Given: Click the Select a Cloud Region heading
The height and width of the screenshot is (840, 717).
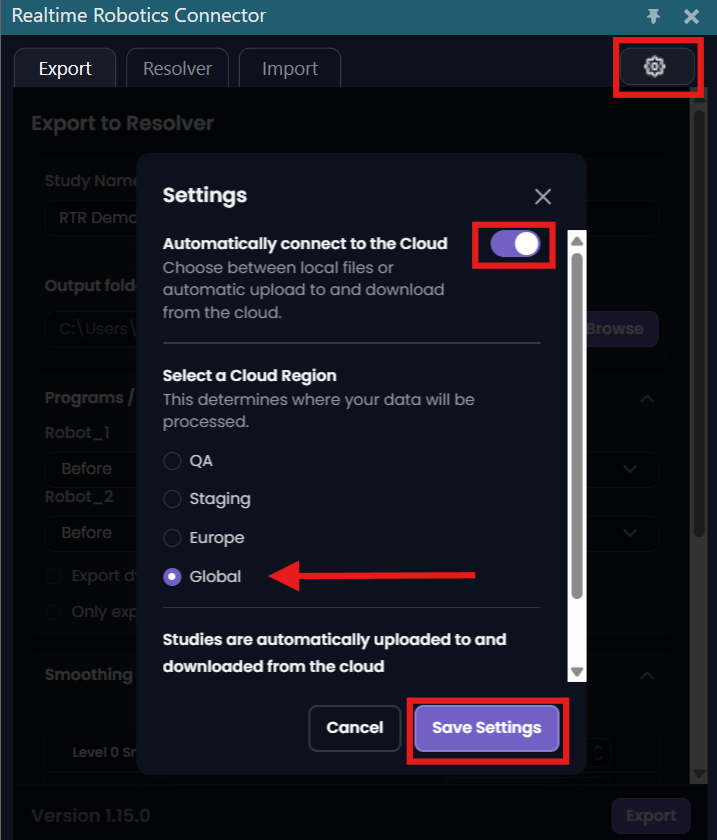Looking at the screenshot, I should point(250,376).
